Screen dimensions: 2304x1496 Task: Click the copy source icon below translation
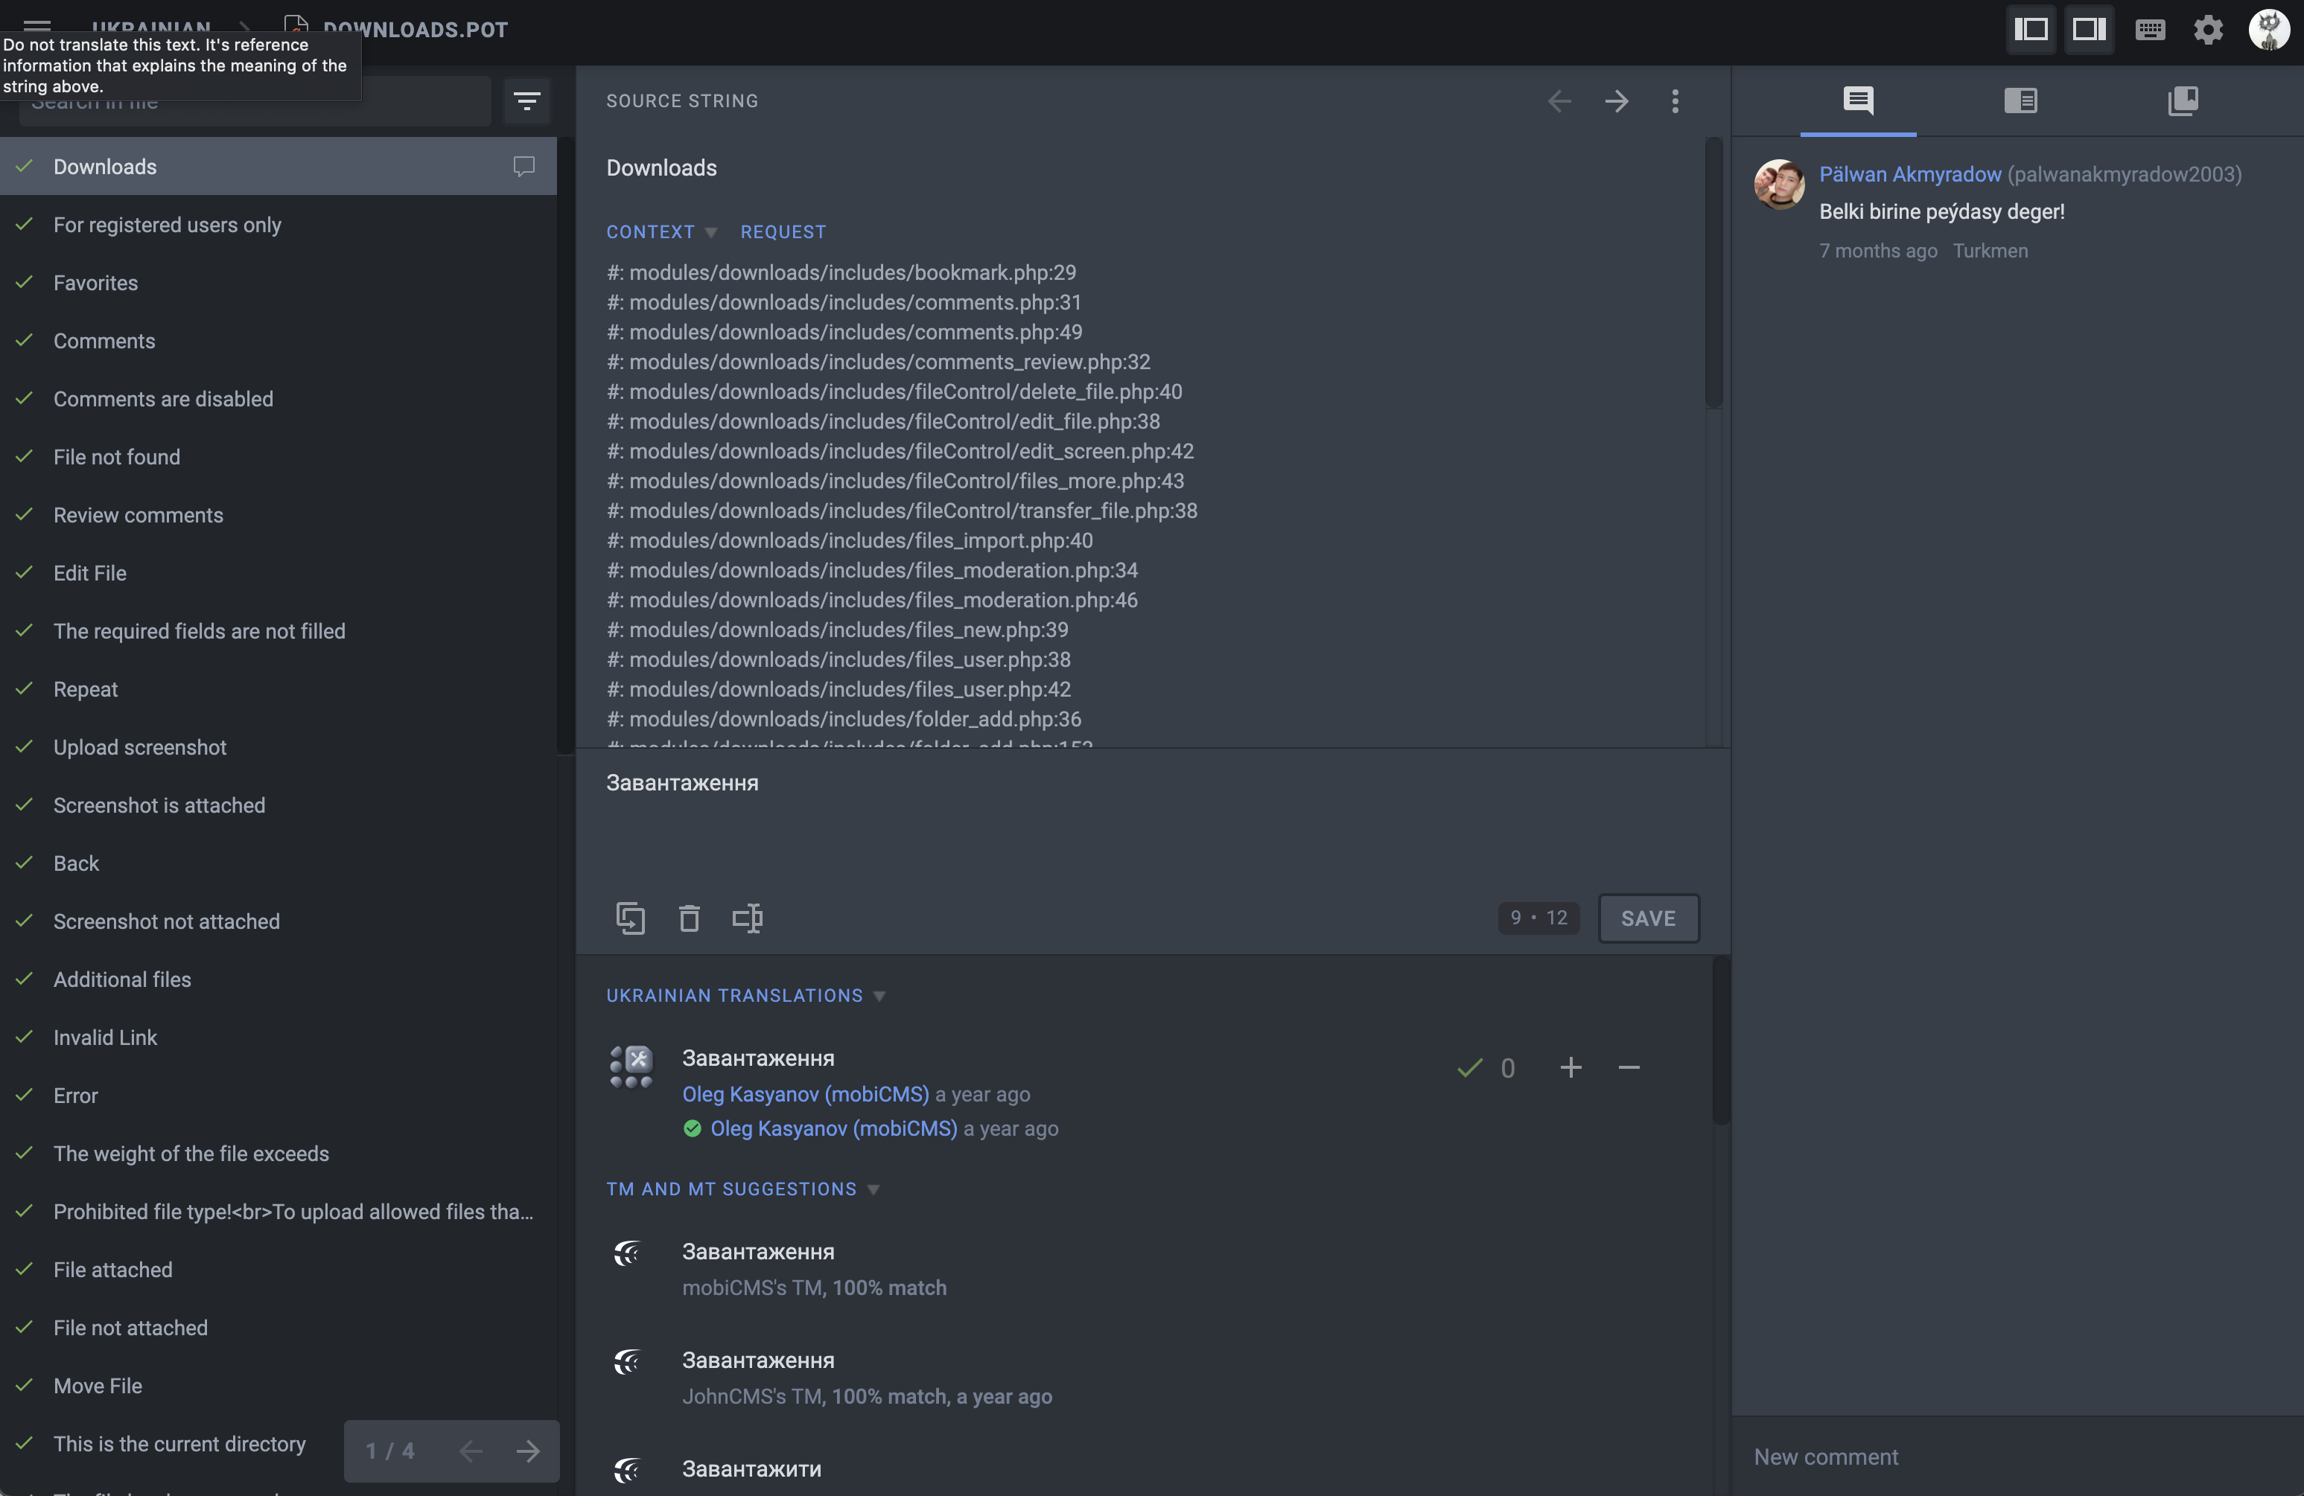coord(630,918)
